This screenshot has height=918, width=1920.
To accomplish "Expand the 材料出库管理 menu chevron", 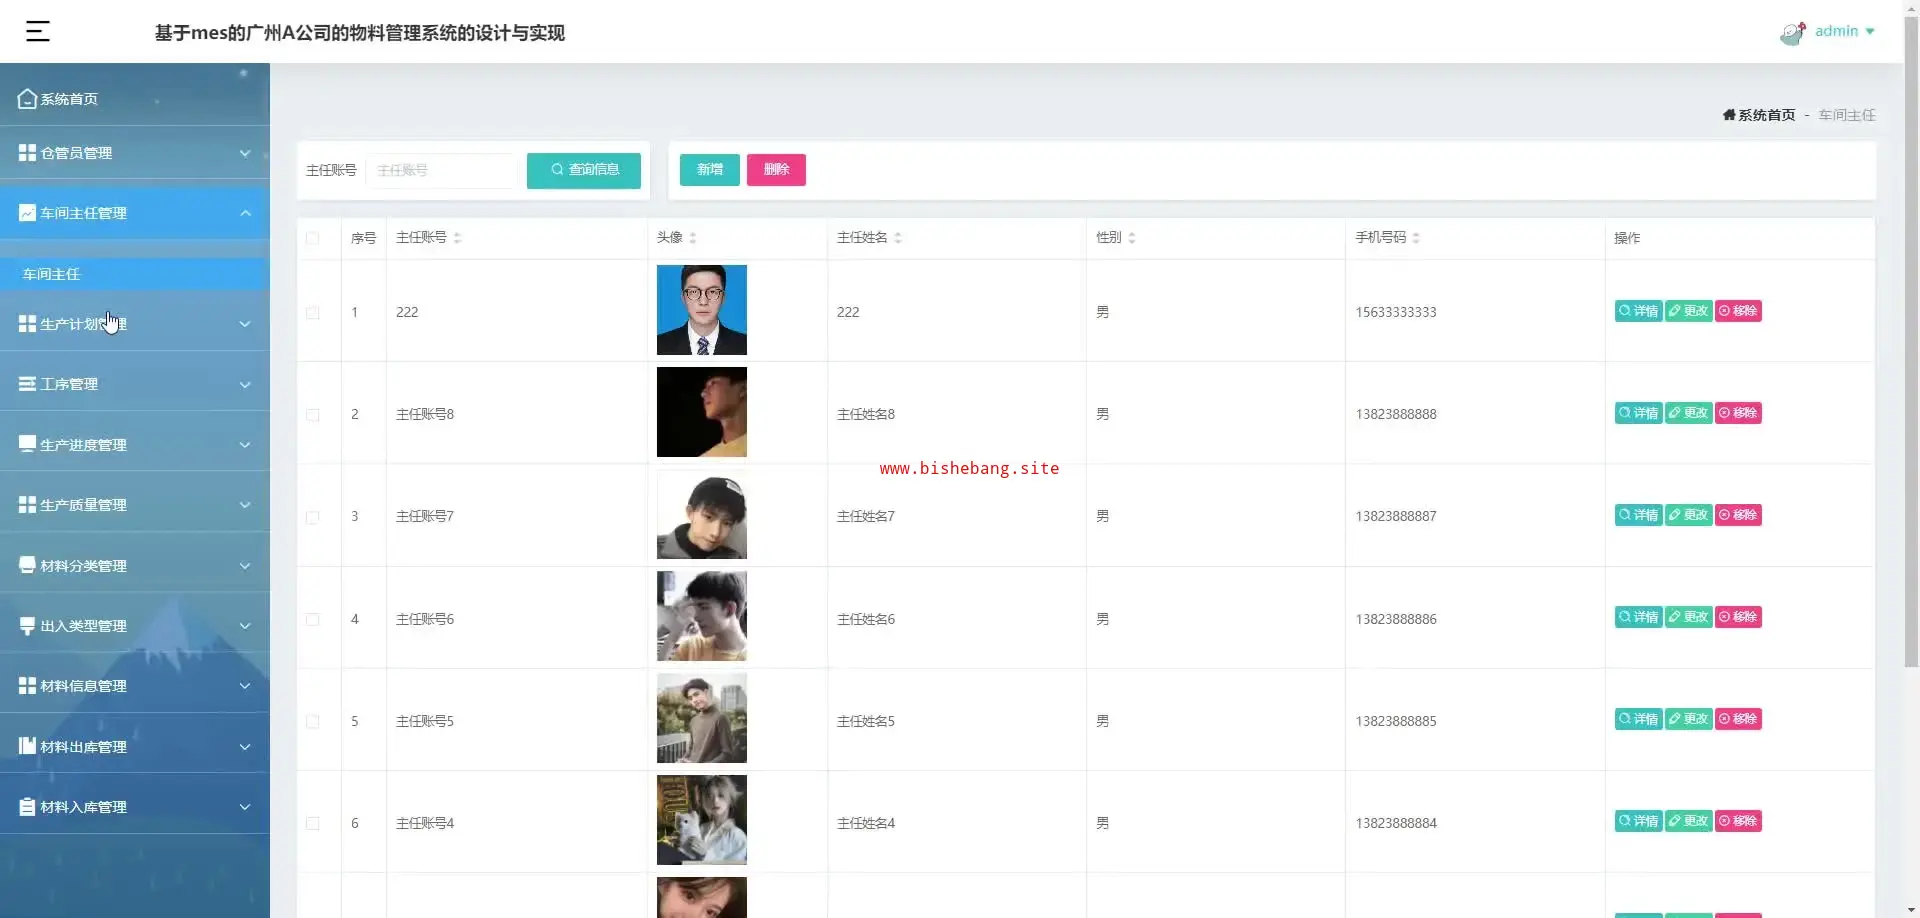I will pyautogui.click(x=245, y=747).
